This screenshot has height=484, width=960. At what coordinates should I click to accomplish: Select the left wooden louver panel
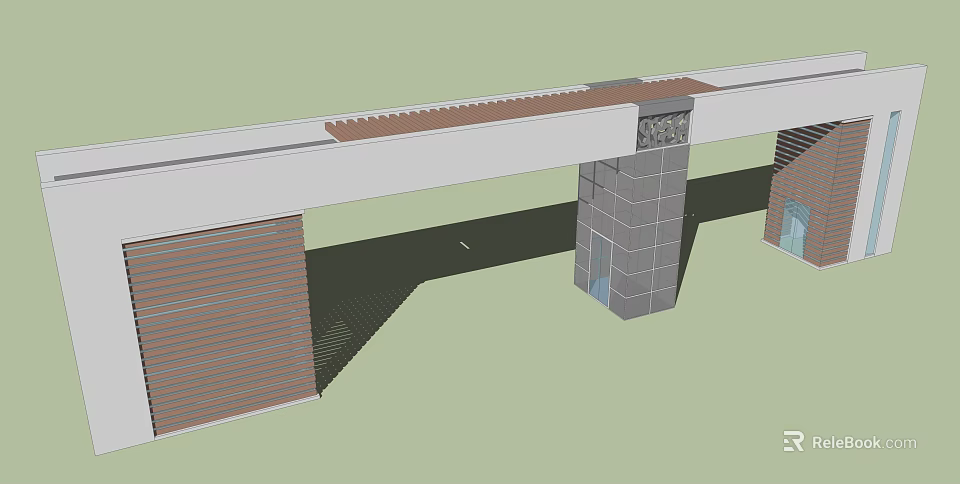(220, 324)
